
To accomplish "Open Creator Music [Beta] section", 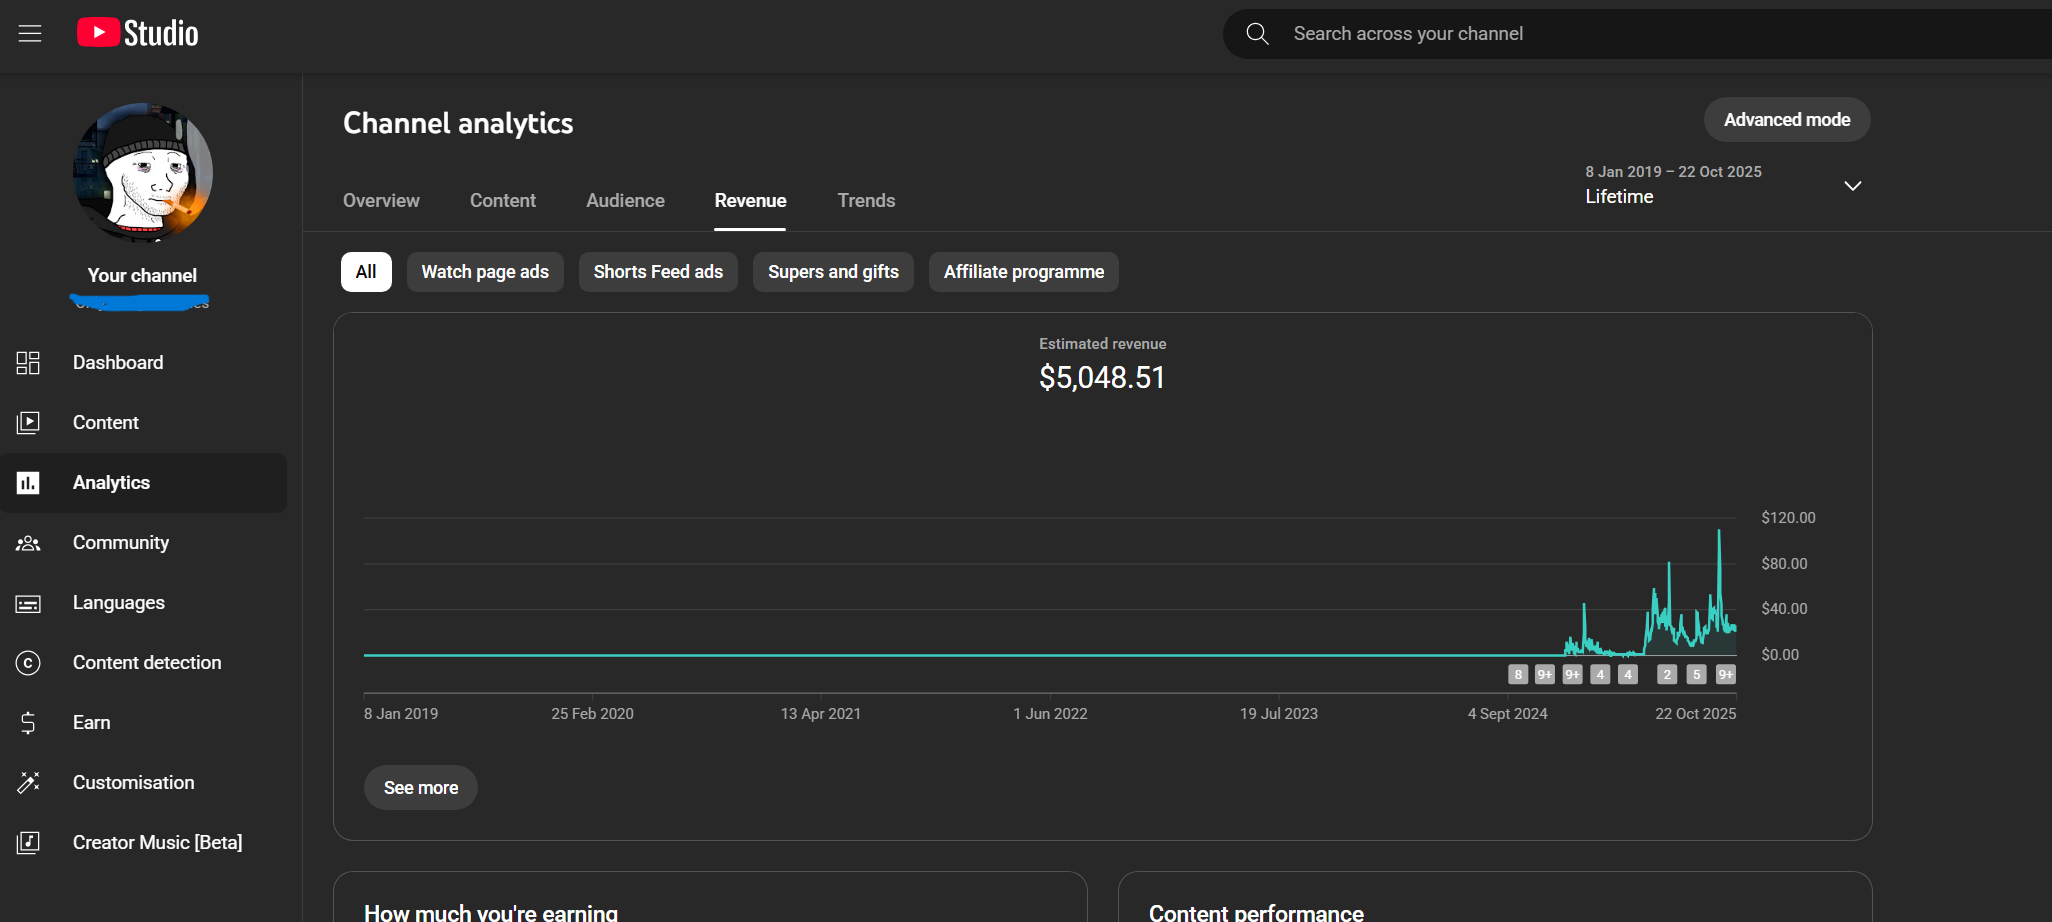I will pyautogui.click(x=157, y=843).
